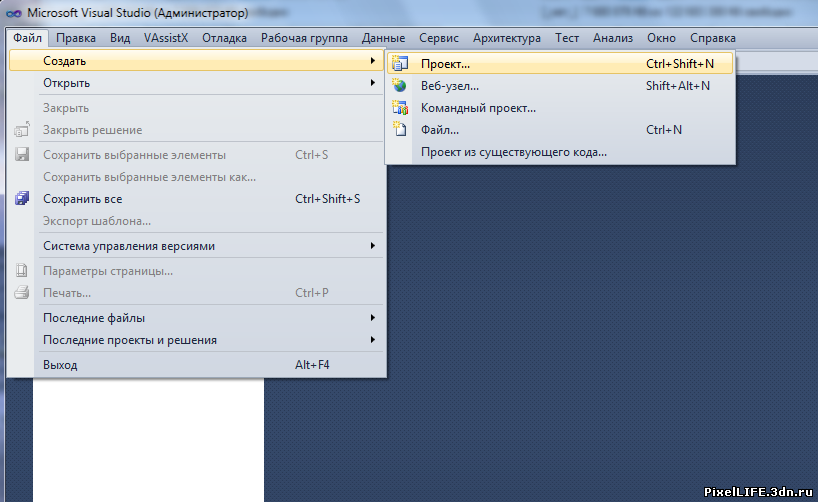This screenshot has height=502, width=818.
Task: Click the Ctrl+Shift+N shortcut text
Action: pyautogui.click(x=680, y=64)
